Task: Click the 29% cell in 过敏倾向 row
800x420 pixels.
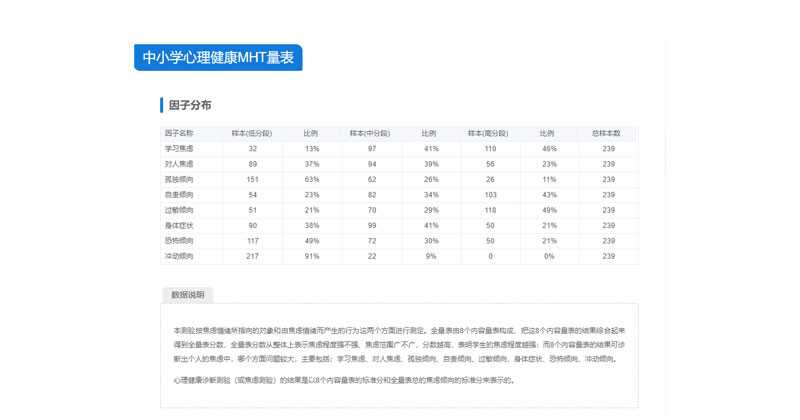Action: tap(431, 210)
